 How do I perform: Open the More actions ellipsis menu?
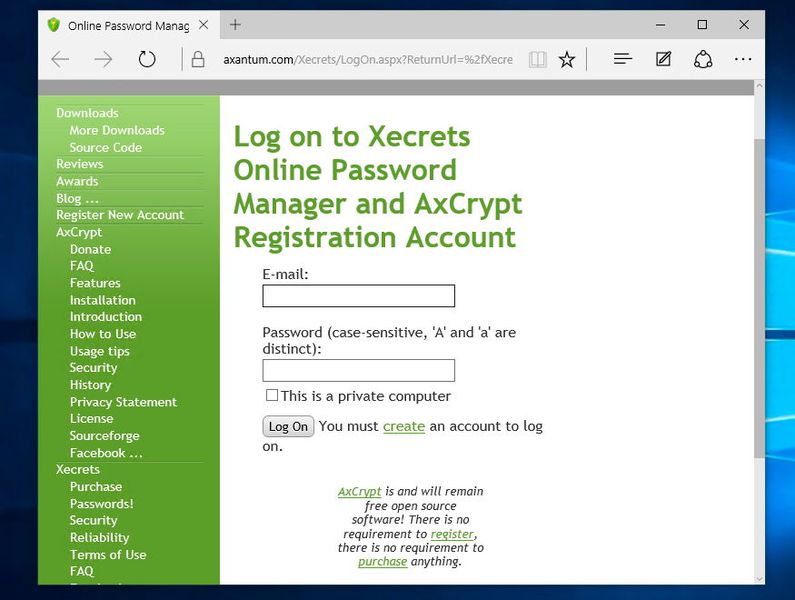(x=743, y=59)
